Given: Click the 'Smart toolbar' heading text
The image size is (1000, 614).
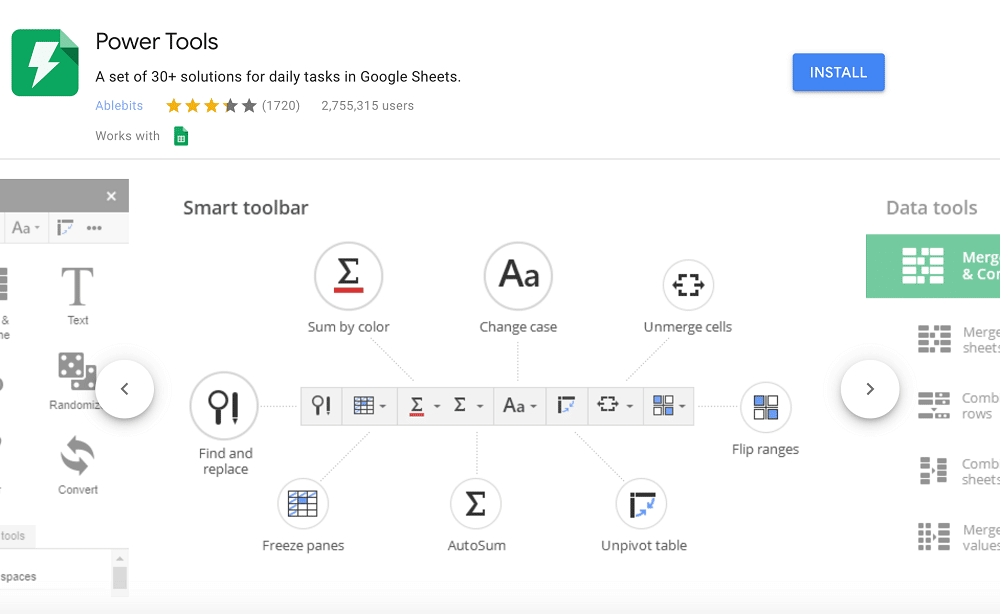Looking at the screenshot, I should coord(246,208).
